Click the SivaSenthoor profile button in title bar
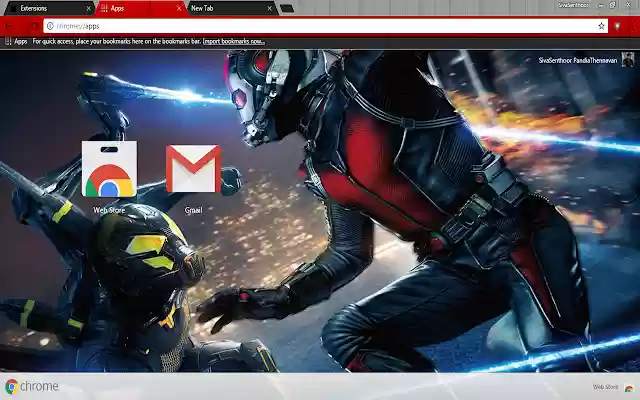640x400 pixels. coord(573,5)
